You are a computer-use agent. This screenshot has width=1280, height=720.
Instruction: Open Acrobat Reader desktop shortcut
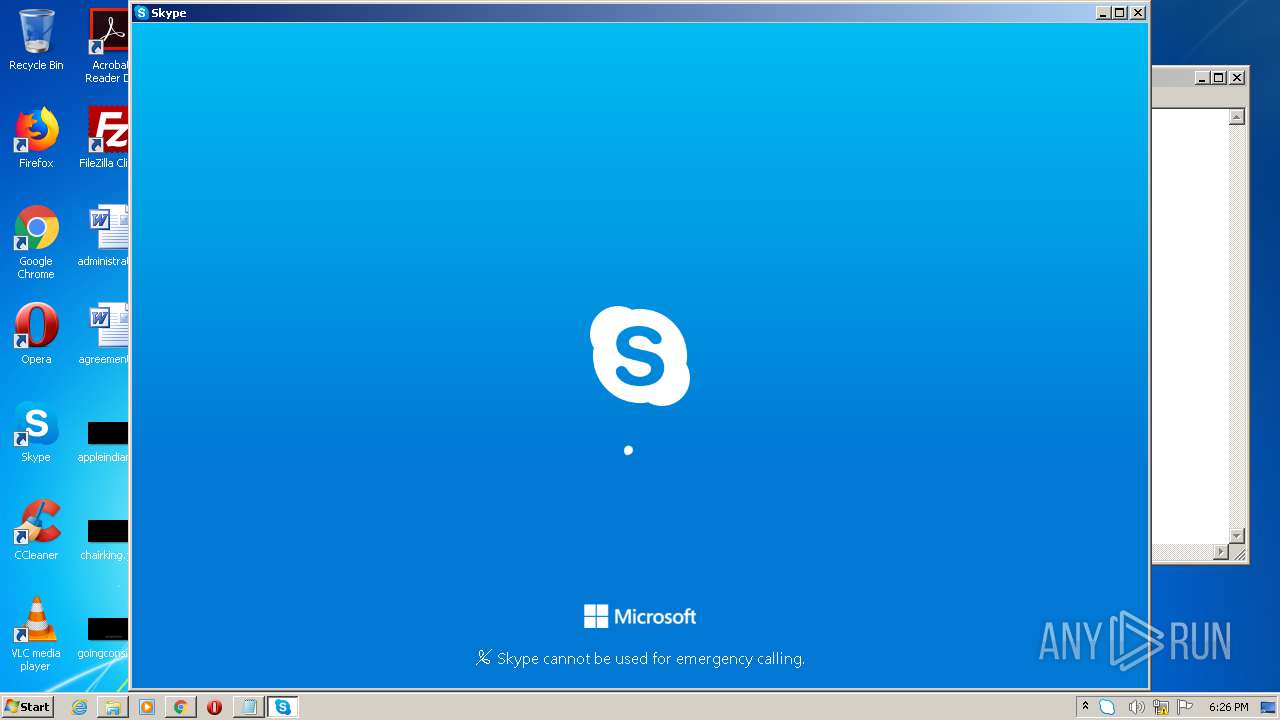tap(108, 46)
